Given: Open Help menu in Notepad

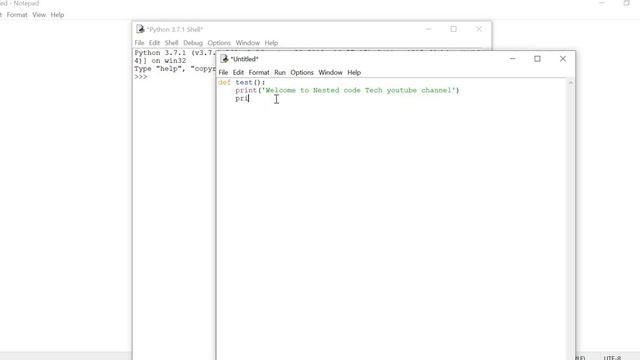Looking at the screenshot, I should click(57, 15).
